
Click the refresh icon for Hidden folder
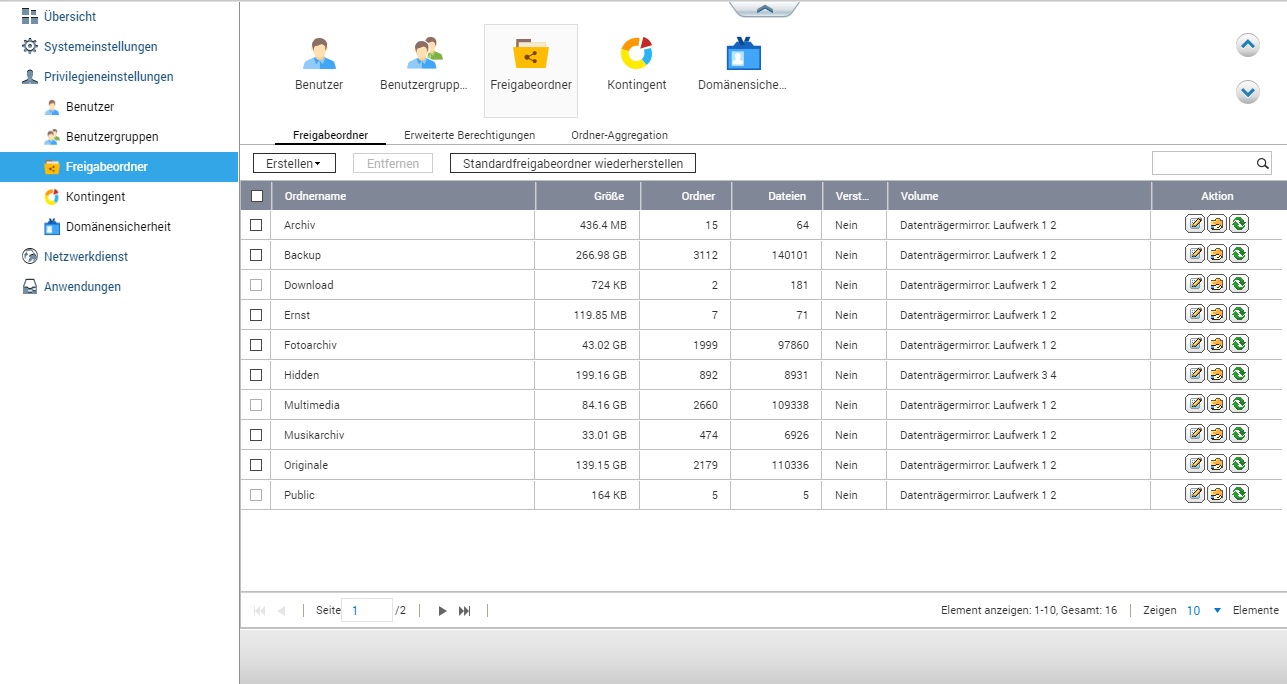(x=1239, y=375)
